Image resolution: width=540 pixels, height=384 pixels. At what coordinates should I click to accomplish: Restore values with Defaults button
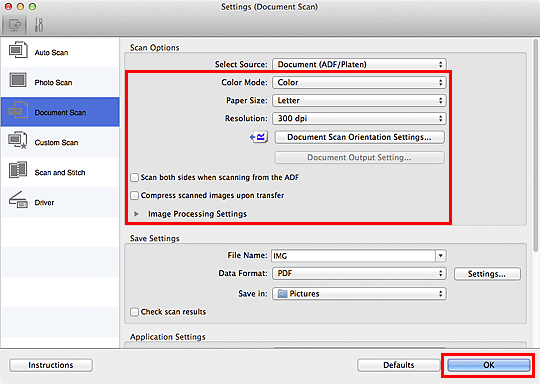click(x=399, y=365)
